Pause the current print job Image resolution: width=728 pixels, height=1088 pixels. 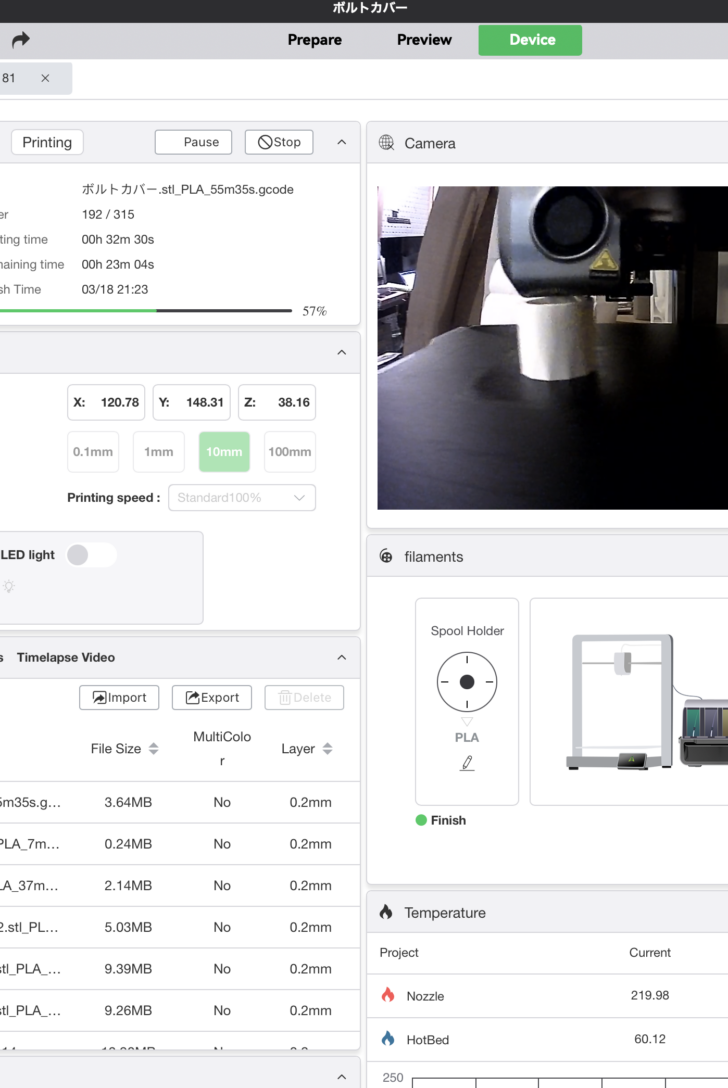[x=193, y=142]
